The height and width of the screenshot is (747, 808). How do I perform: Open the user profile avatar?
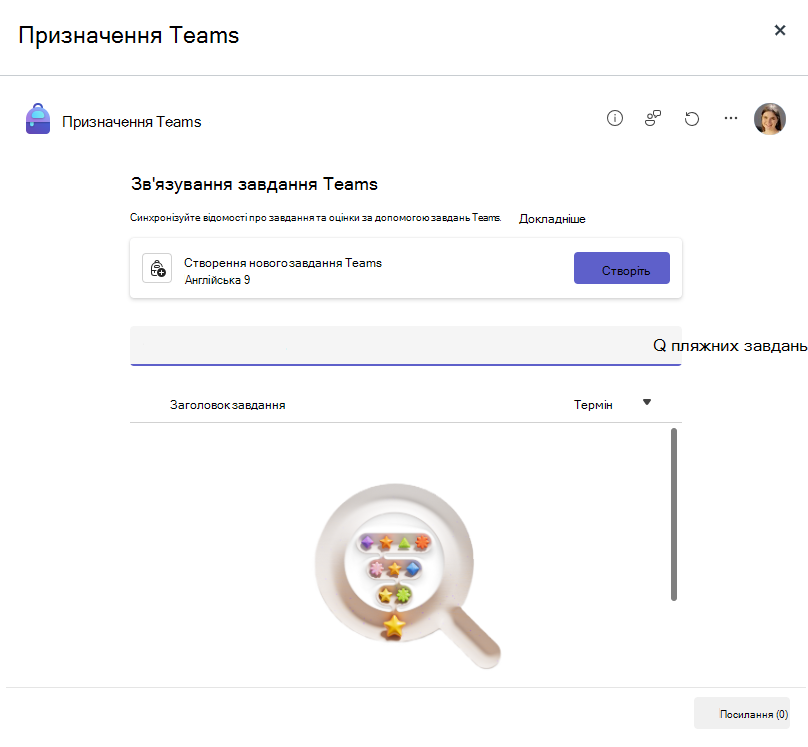click(x=769, y=118)
